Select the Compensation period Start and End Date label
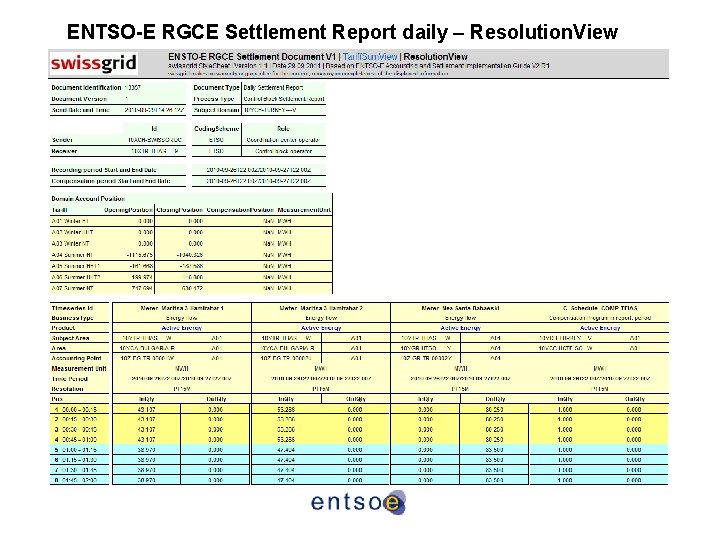The image size is (720, 540). [x=111, y=181]
